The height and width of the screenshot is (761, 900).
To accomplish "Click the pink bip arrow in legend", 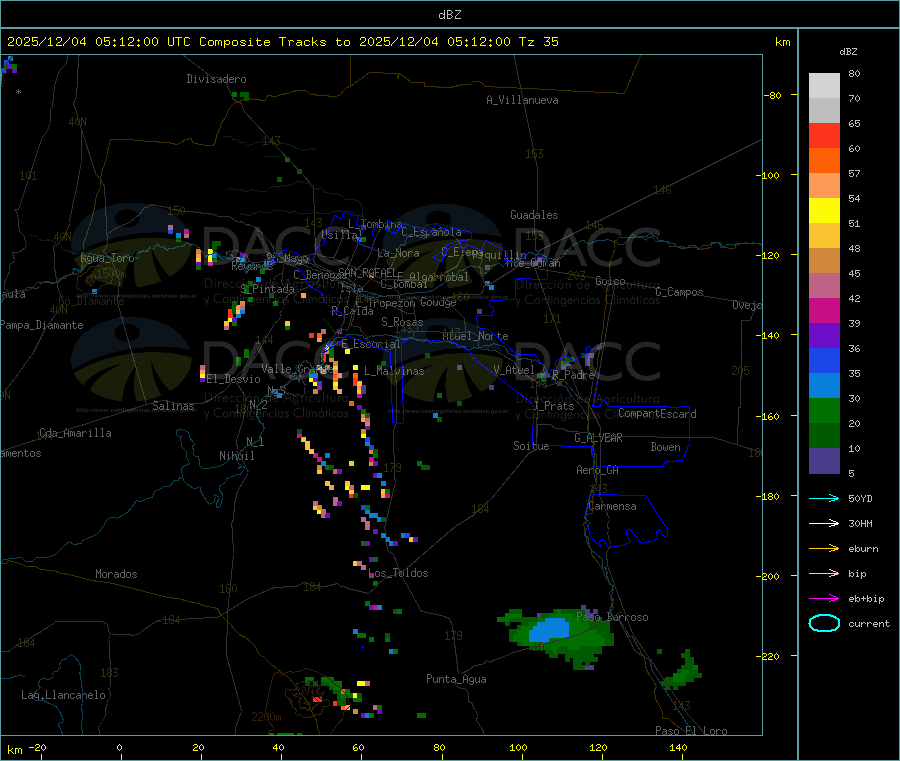I will [x=824, y=573].
